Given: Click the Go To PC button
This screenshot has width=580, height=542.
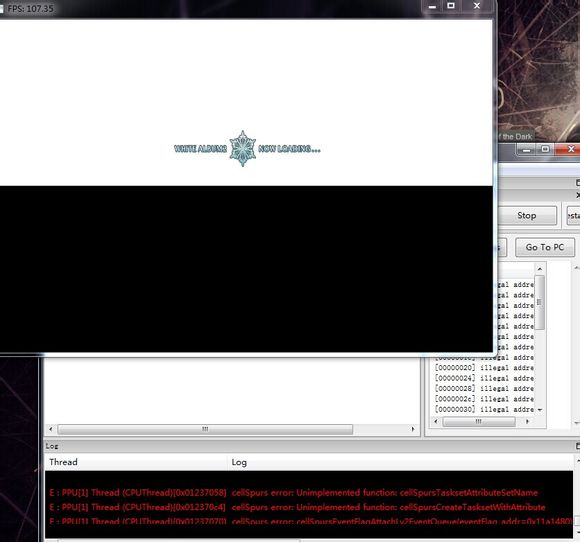Looking at the screenshot, I should pos(545,247).
